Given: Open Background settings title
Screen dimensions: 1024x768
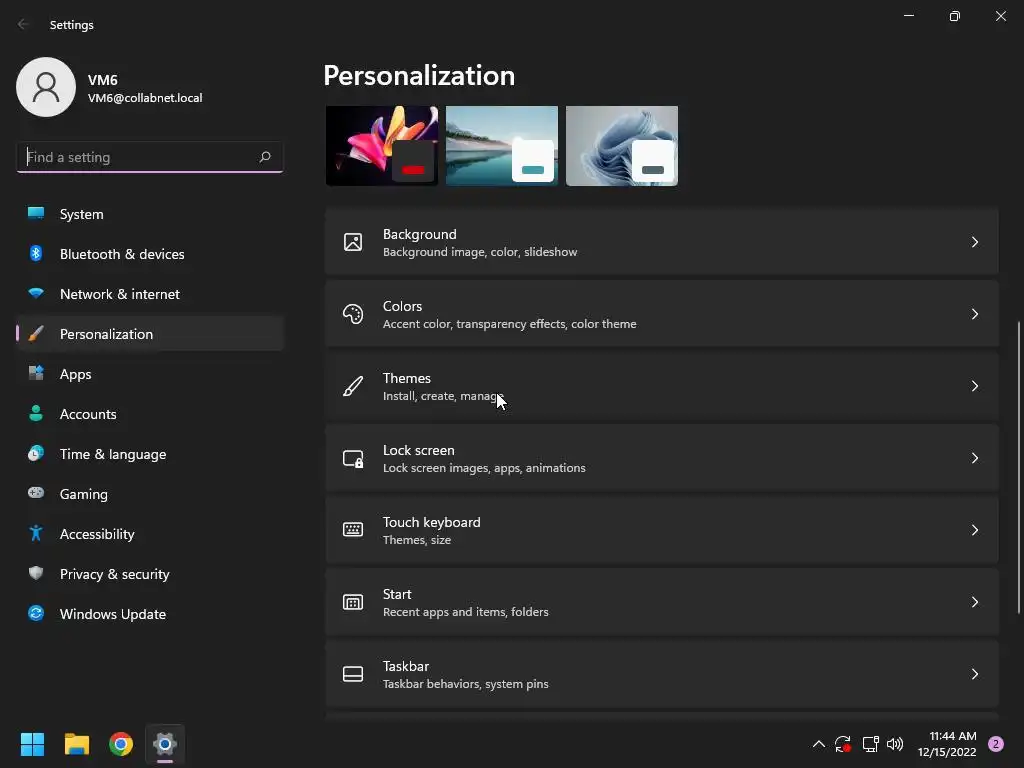Looking at the screenshot, I should click(419, 234).
